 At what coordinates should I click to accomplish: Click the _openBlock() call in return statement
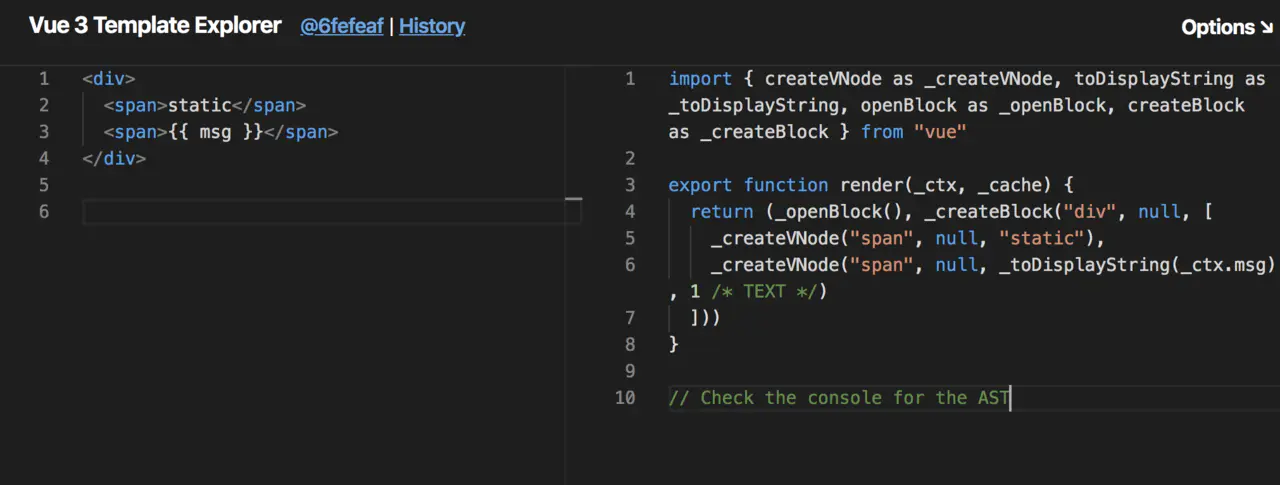[840, 212]
